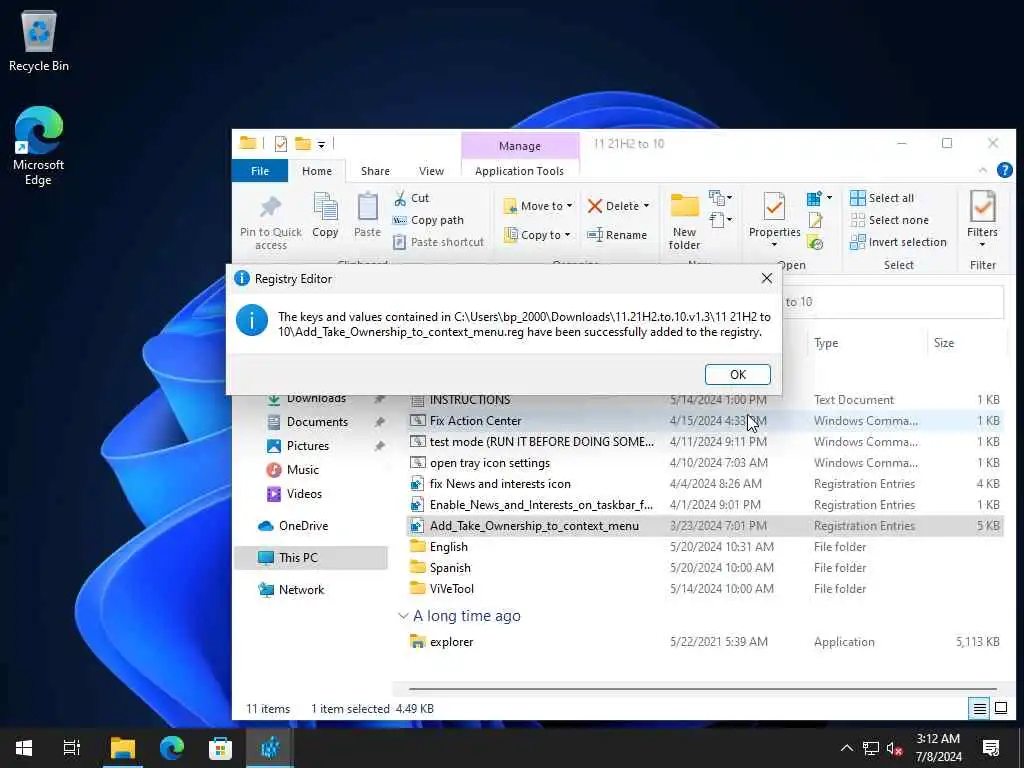Create a New folder
1024x768 pixels.
(684, 222)
